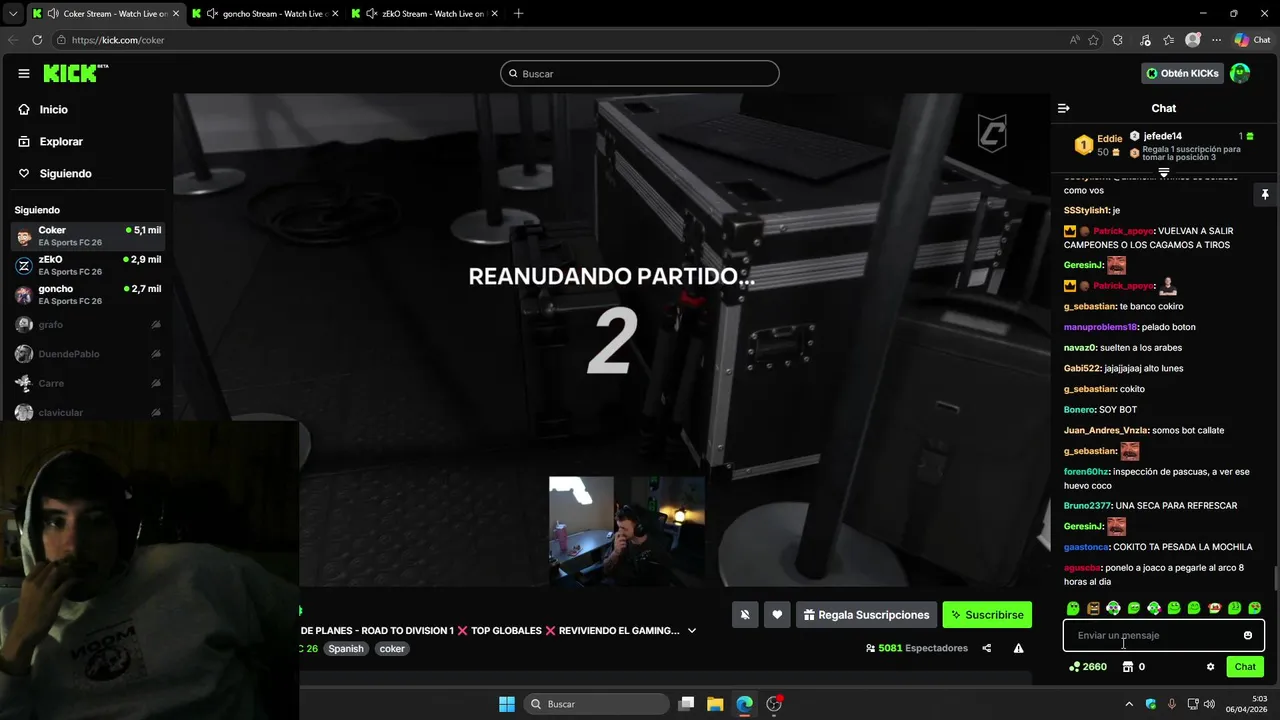This screenshot has height=720, width=1280.
Task: Click the Windows taskbar Buscar search box
Action: coord(597,704)
